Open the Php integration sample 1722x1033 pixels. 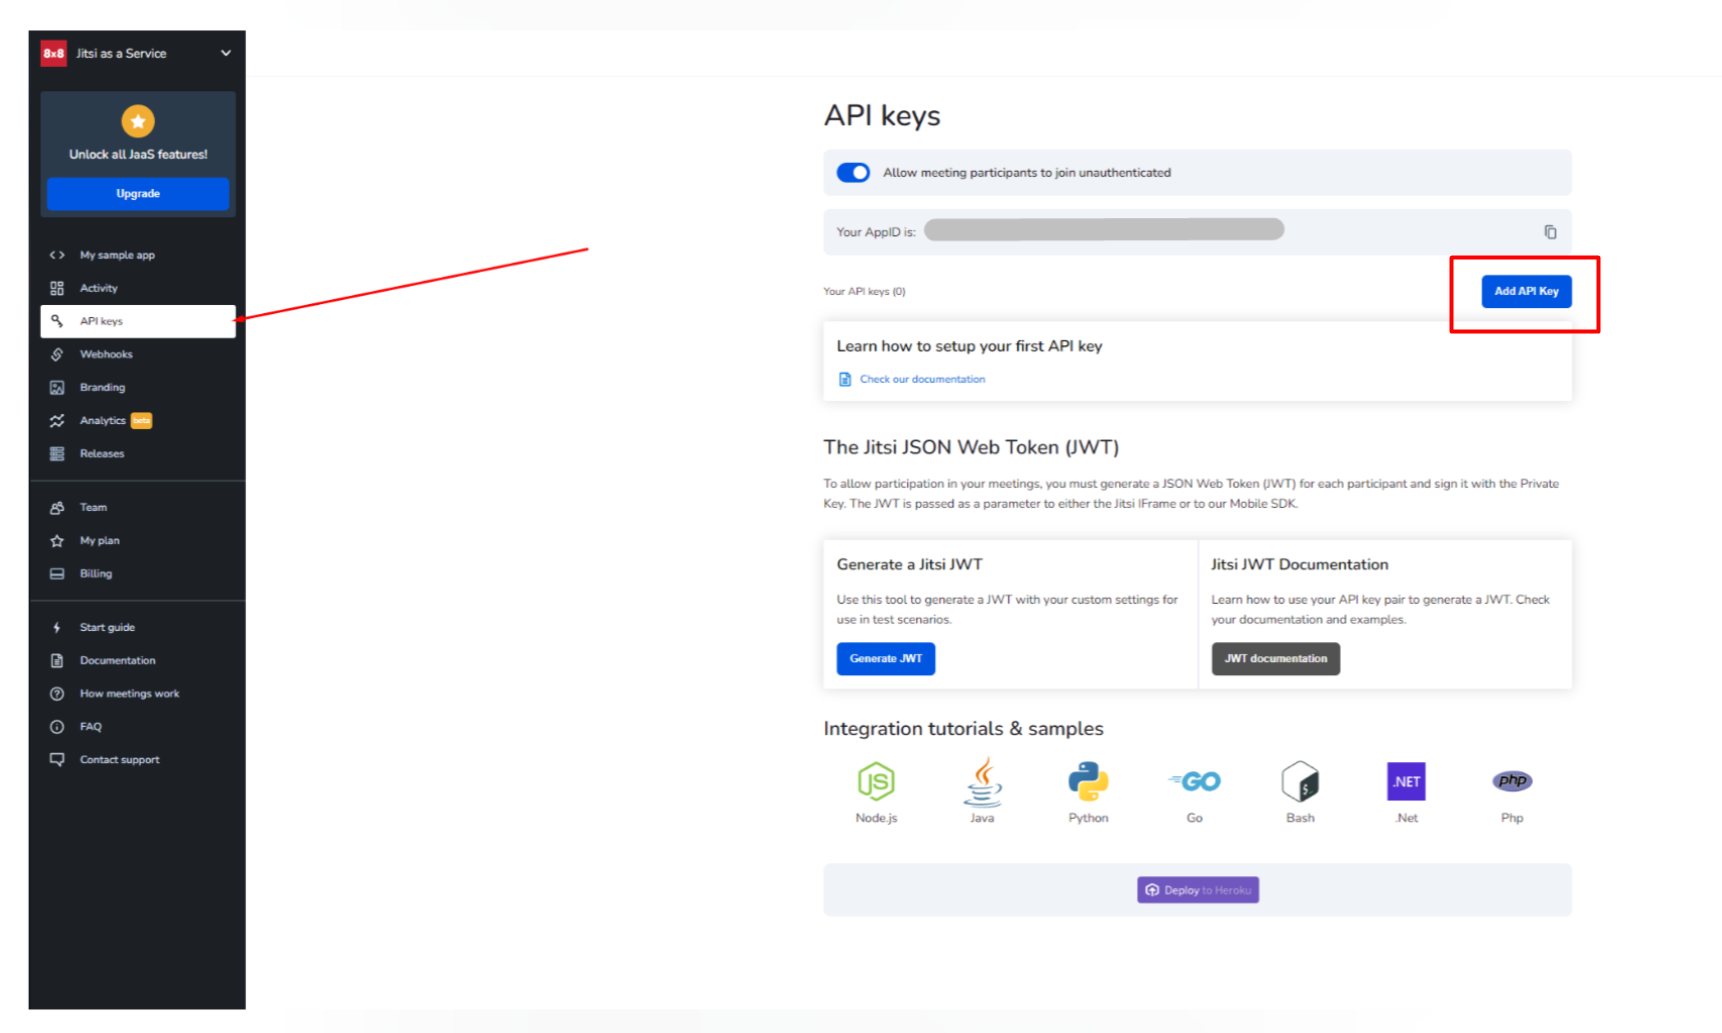pyautogui.click(x=1512, y=792)
